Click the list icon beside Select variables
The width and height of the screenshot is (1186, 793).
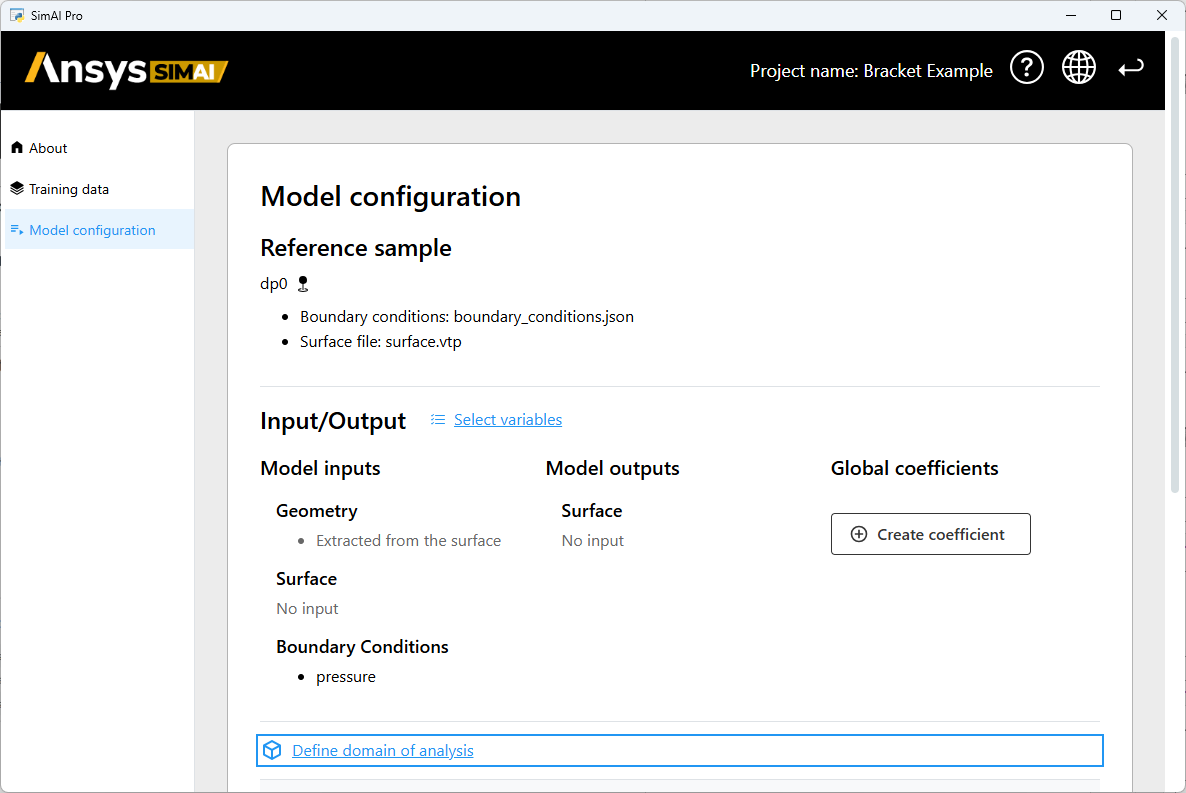coord(437,420)
